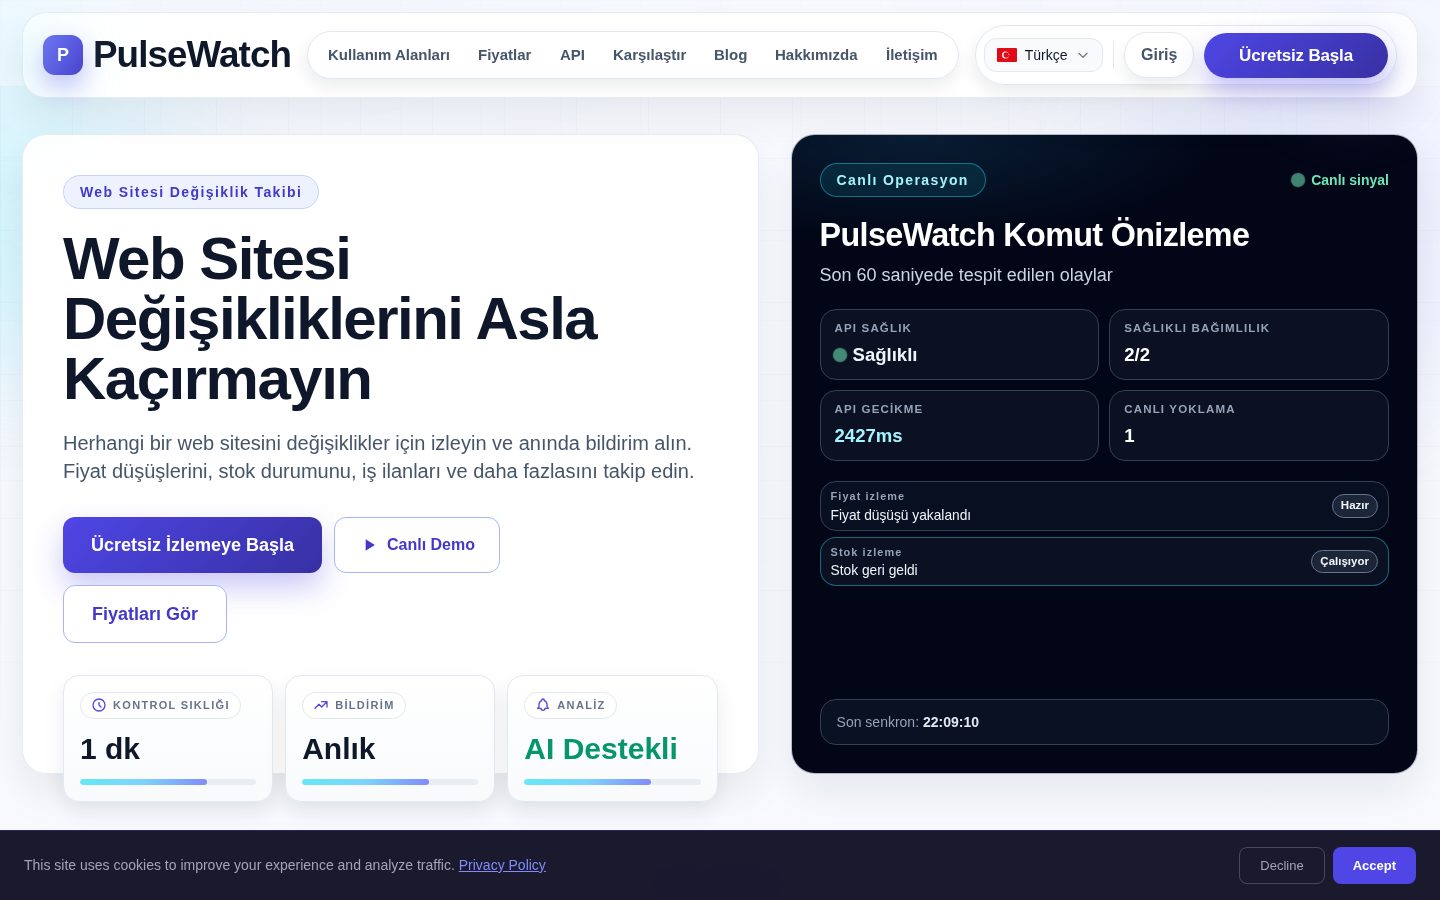
Task: Open the Blog nav item
Action: 730,55
